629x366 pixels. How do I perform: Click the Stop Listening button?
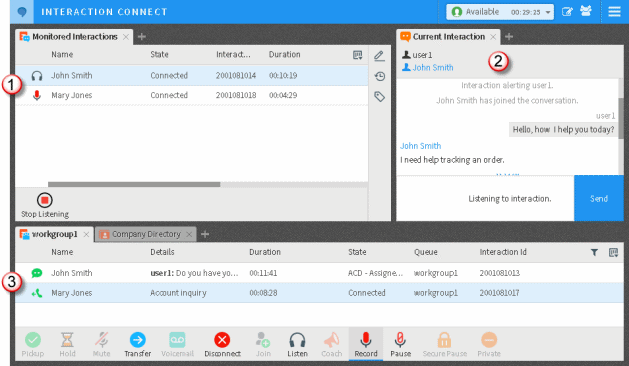coord(45,206)
